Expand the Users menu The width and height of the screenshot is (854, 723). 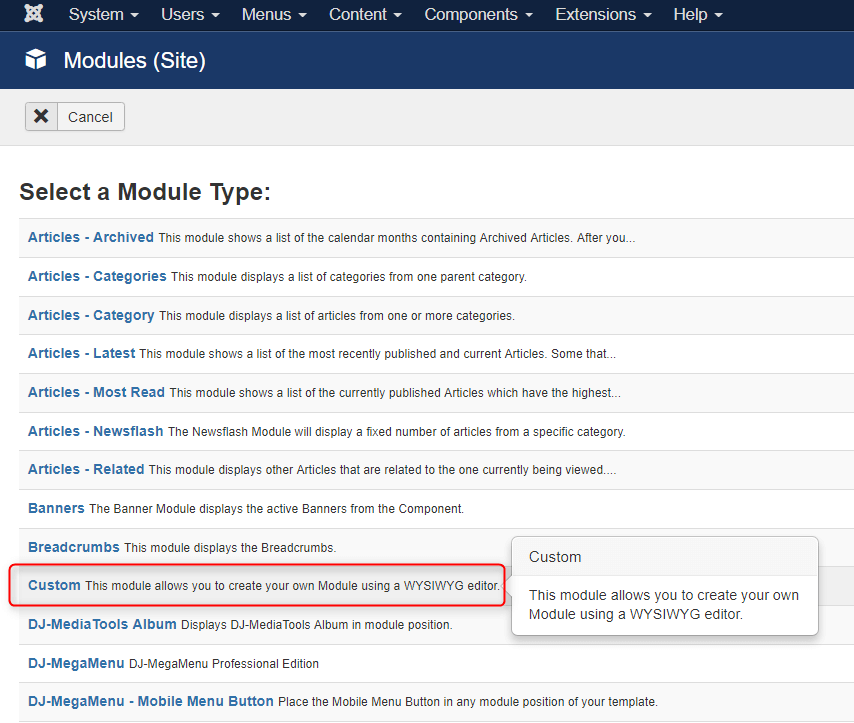pos(190,14)
